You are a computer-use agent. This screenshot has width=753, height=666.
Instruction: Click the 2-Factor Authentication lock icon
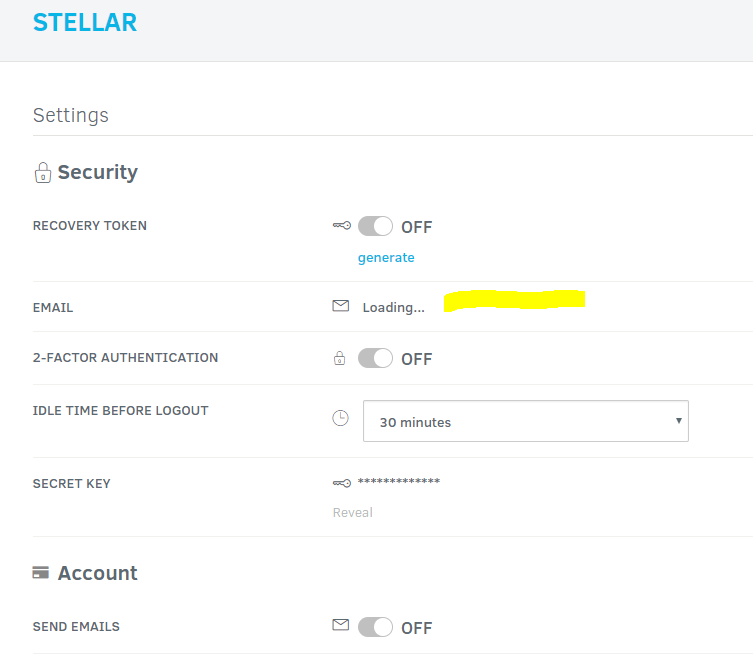[340, 358]
